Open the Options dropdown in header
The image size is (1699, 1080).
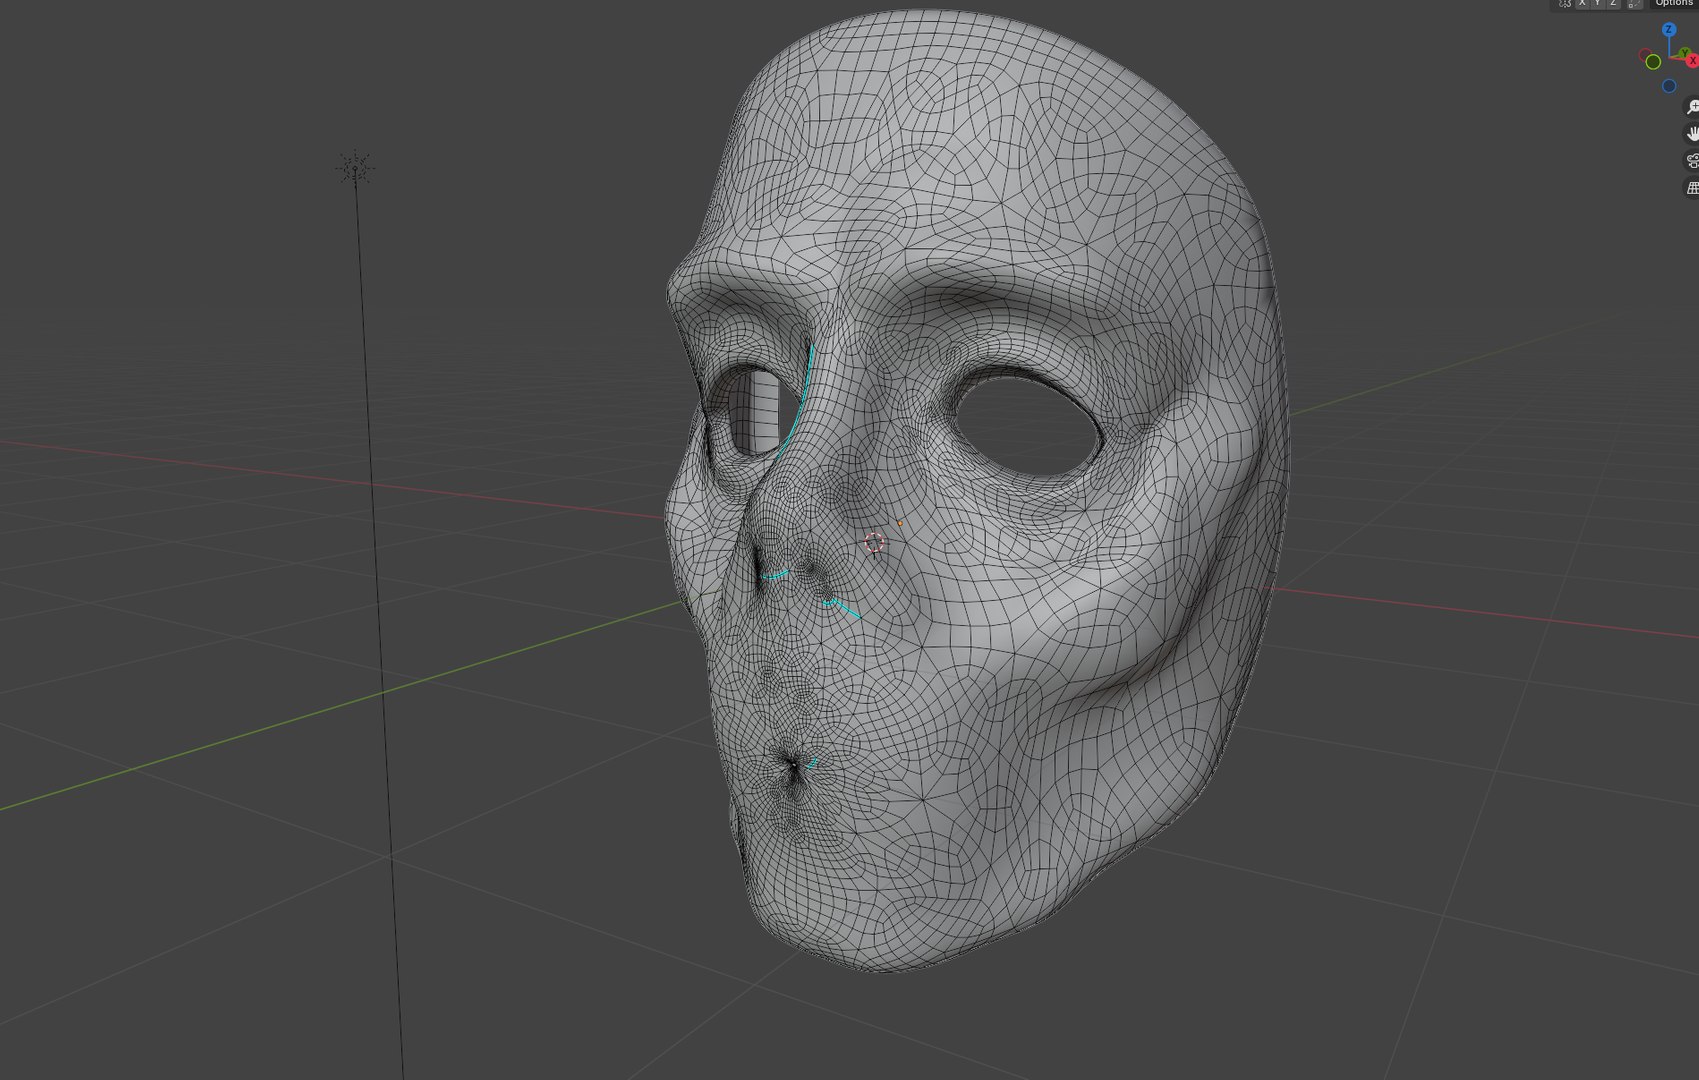pos(1674,3)
